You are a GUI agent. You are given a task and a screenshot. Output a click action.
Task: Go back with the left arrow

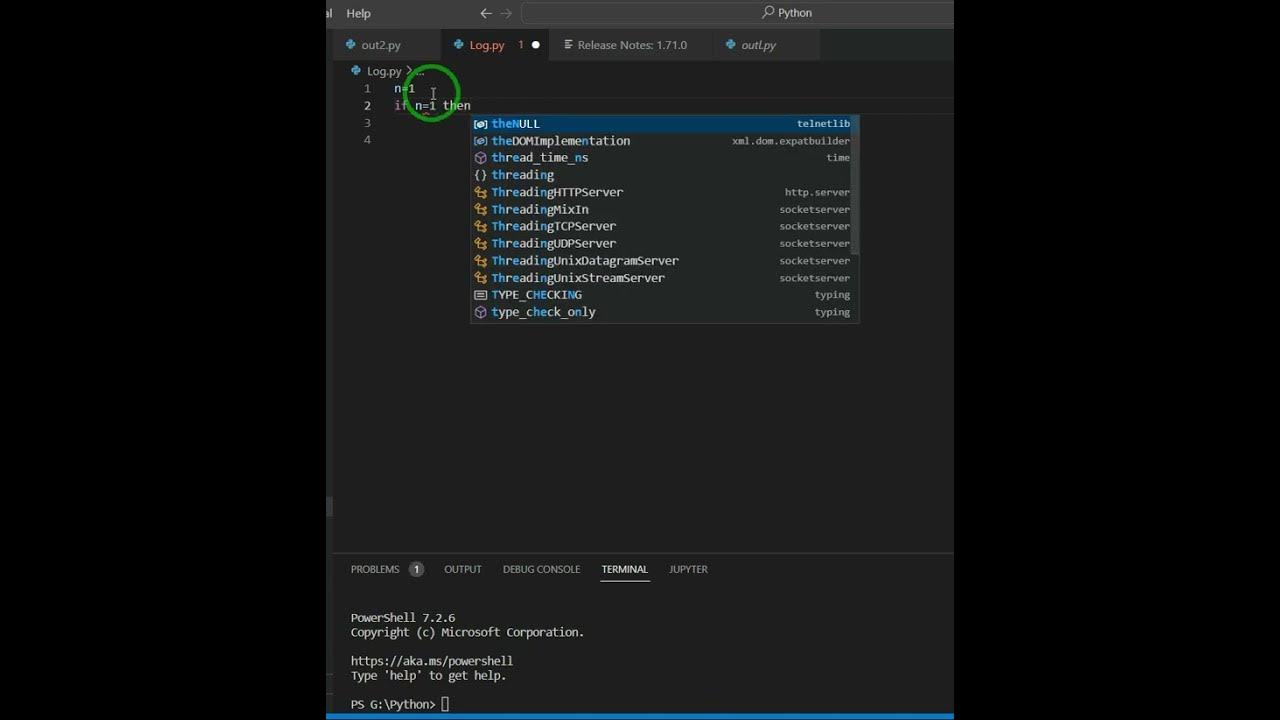tap(486, 13)
